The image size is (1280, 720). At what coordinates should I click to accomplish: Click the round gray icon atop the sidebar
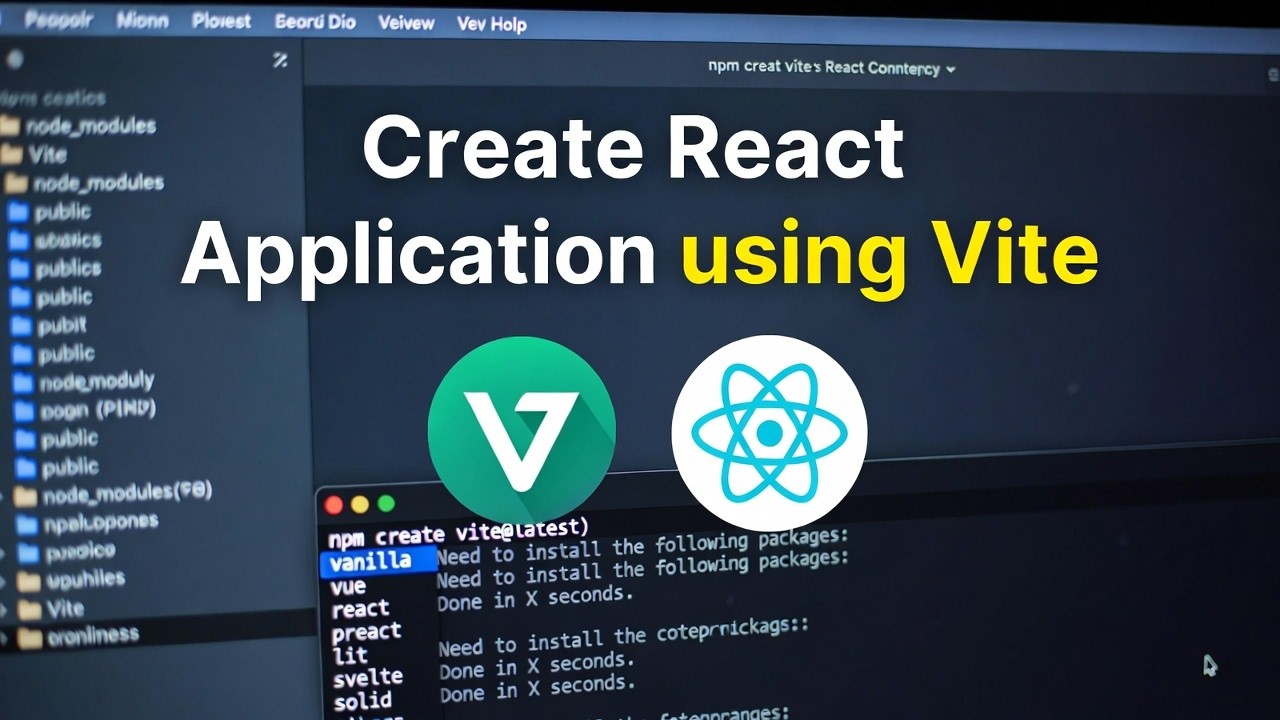click(14, 59)
